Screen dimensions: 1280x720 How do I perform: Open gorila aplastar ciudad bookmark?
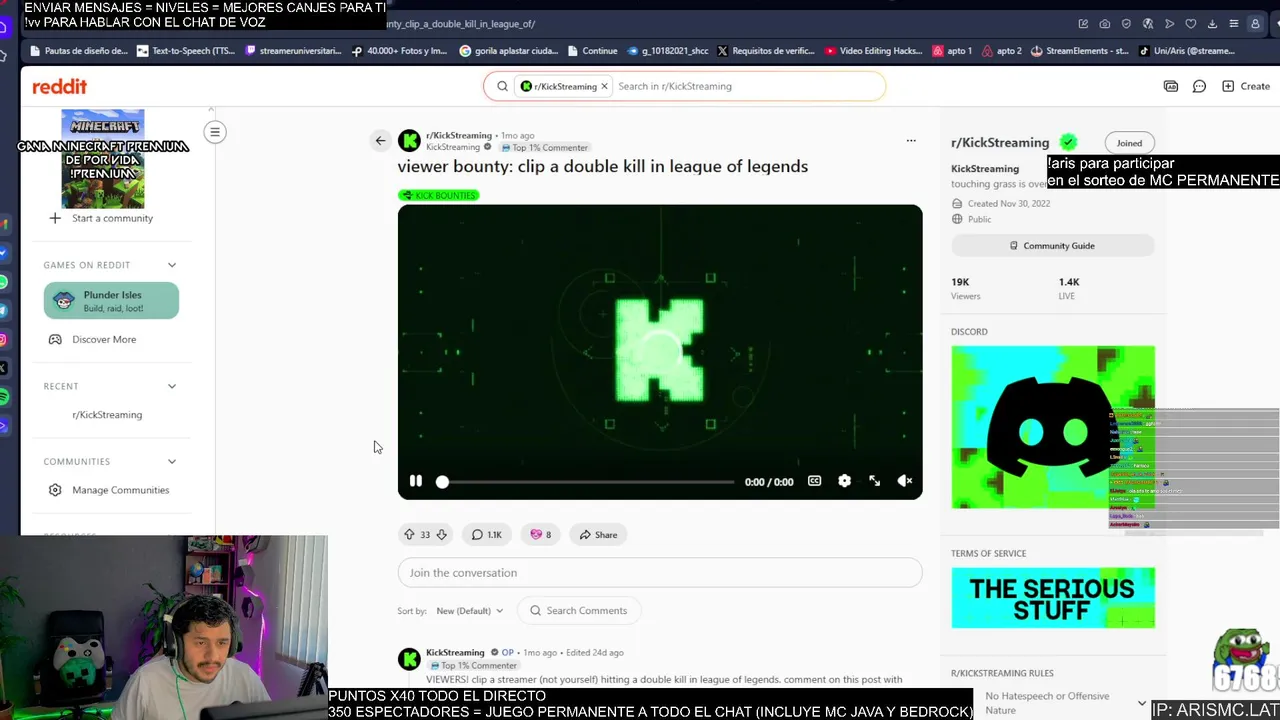508,51
